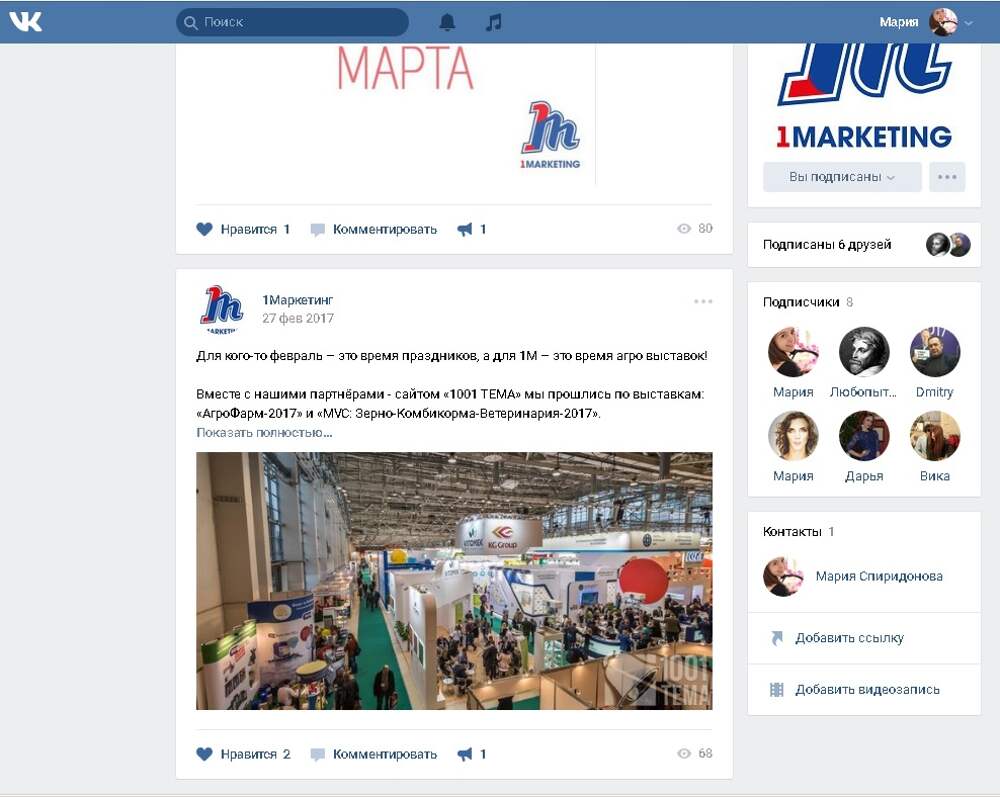
Task: Expand the Вы подписаны subscription dropdown
Action: (x=842, y=177)
